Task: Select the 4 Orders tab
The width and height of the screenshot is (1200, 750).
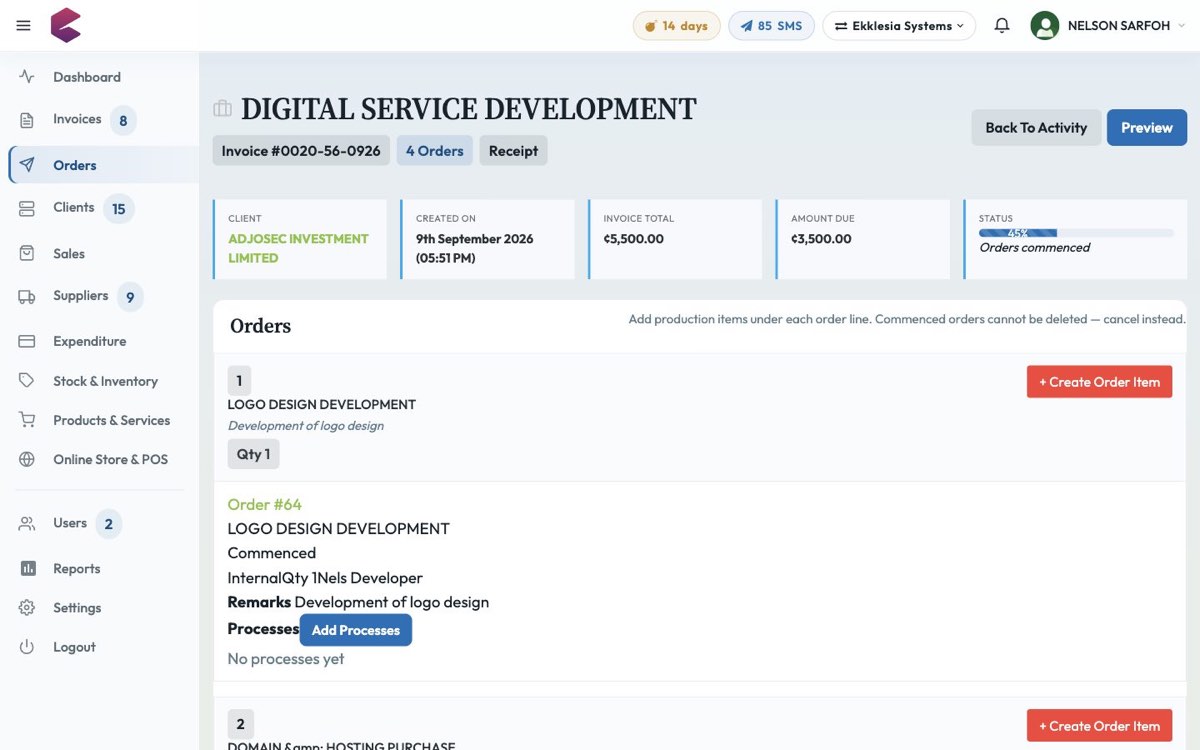Action: (435, 151)
